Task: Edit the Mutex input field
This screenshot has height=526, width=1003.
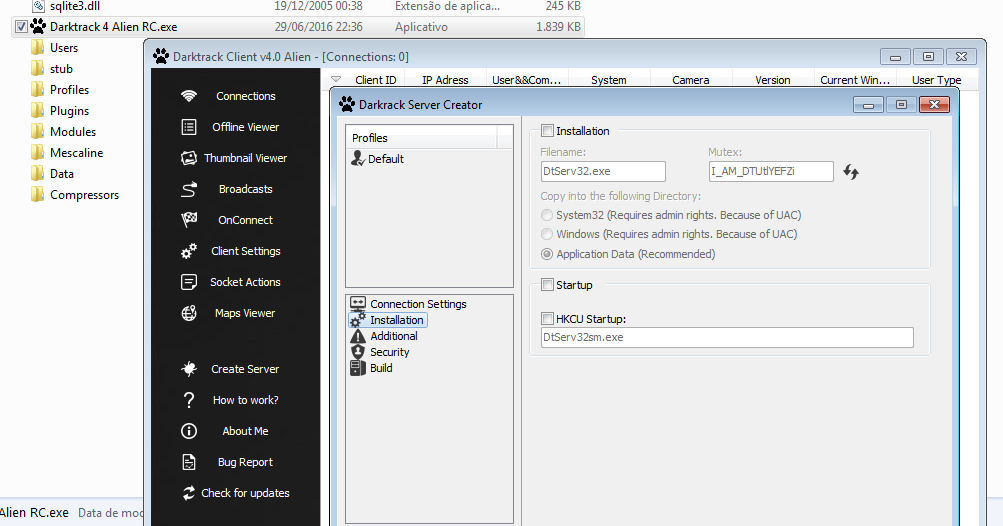Action: point(771,171)
